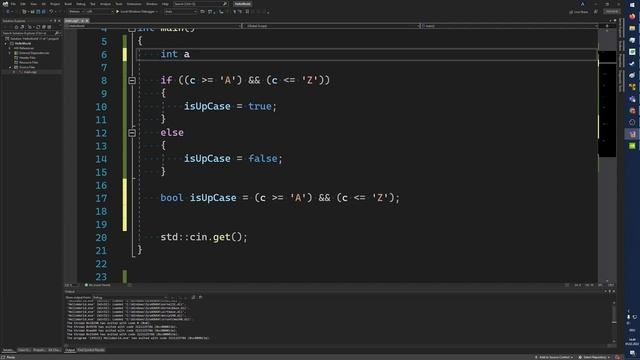Open the main() member navigation dropdown
Screen dimensions: 640x360
coord(510,26)
